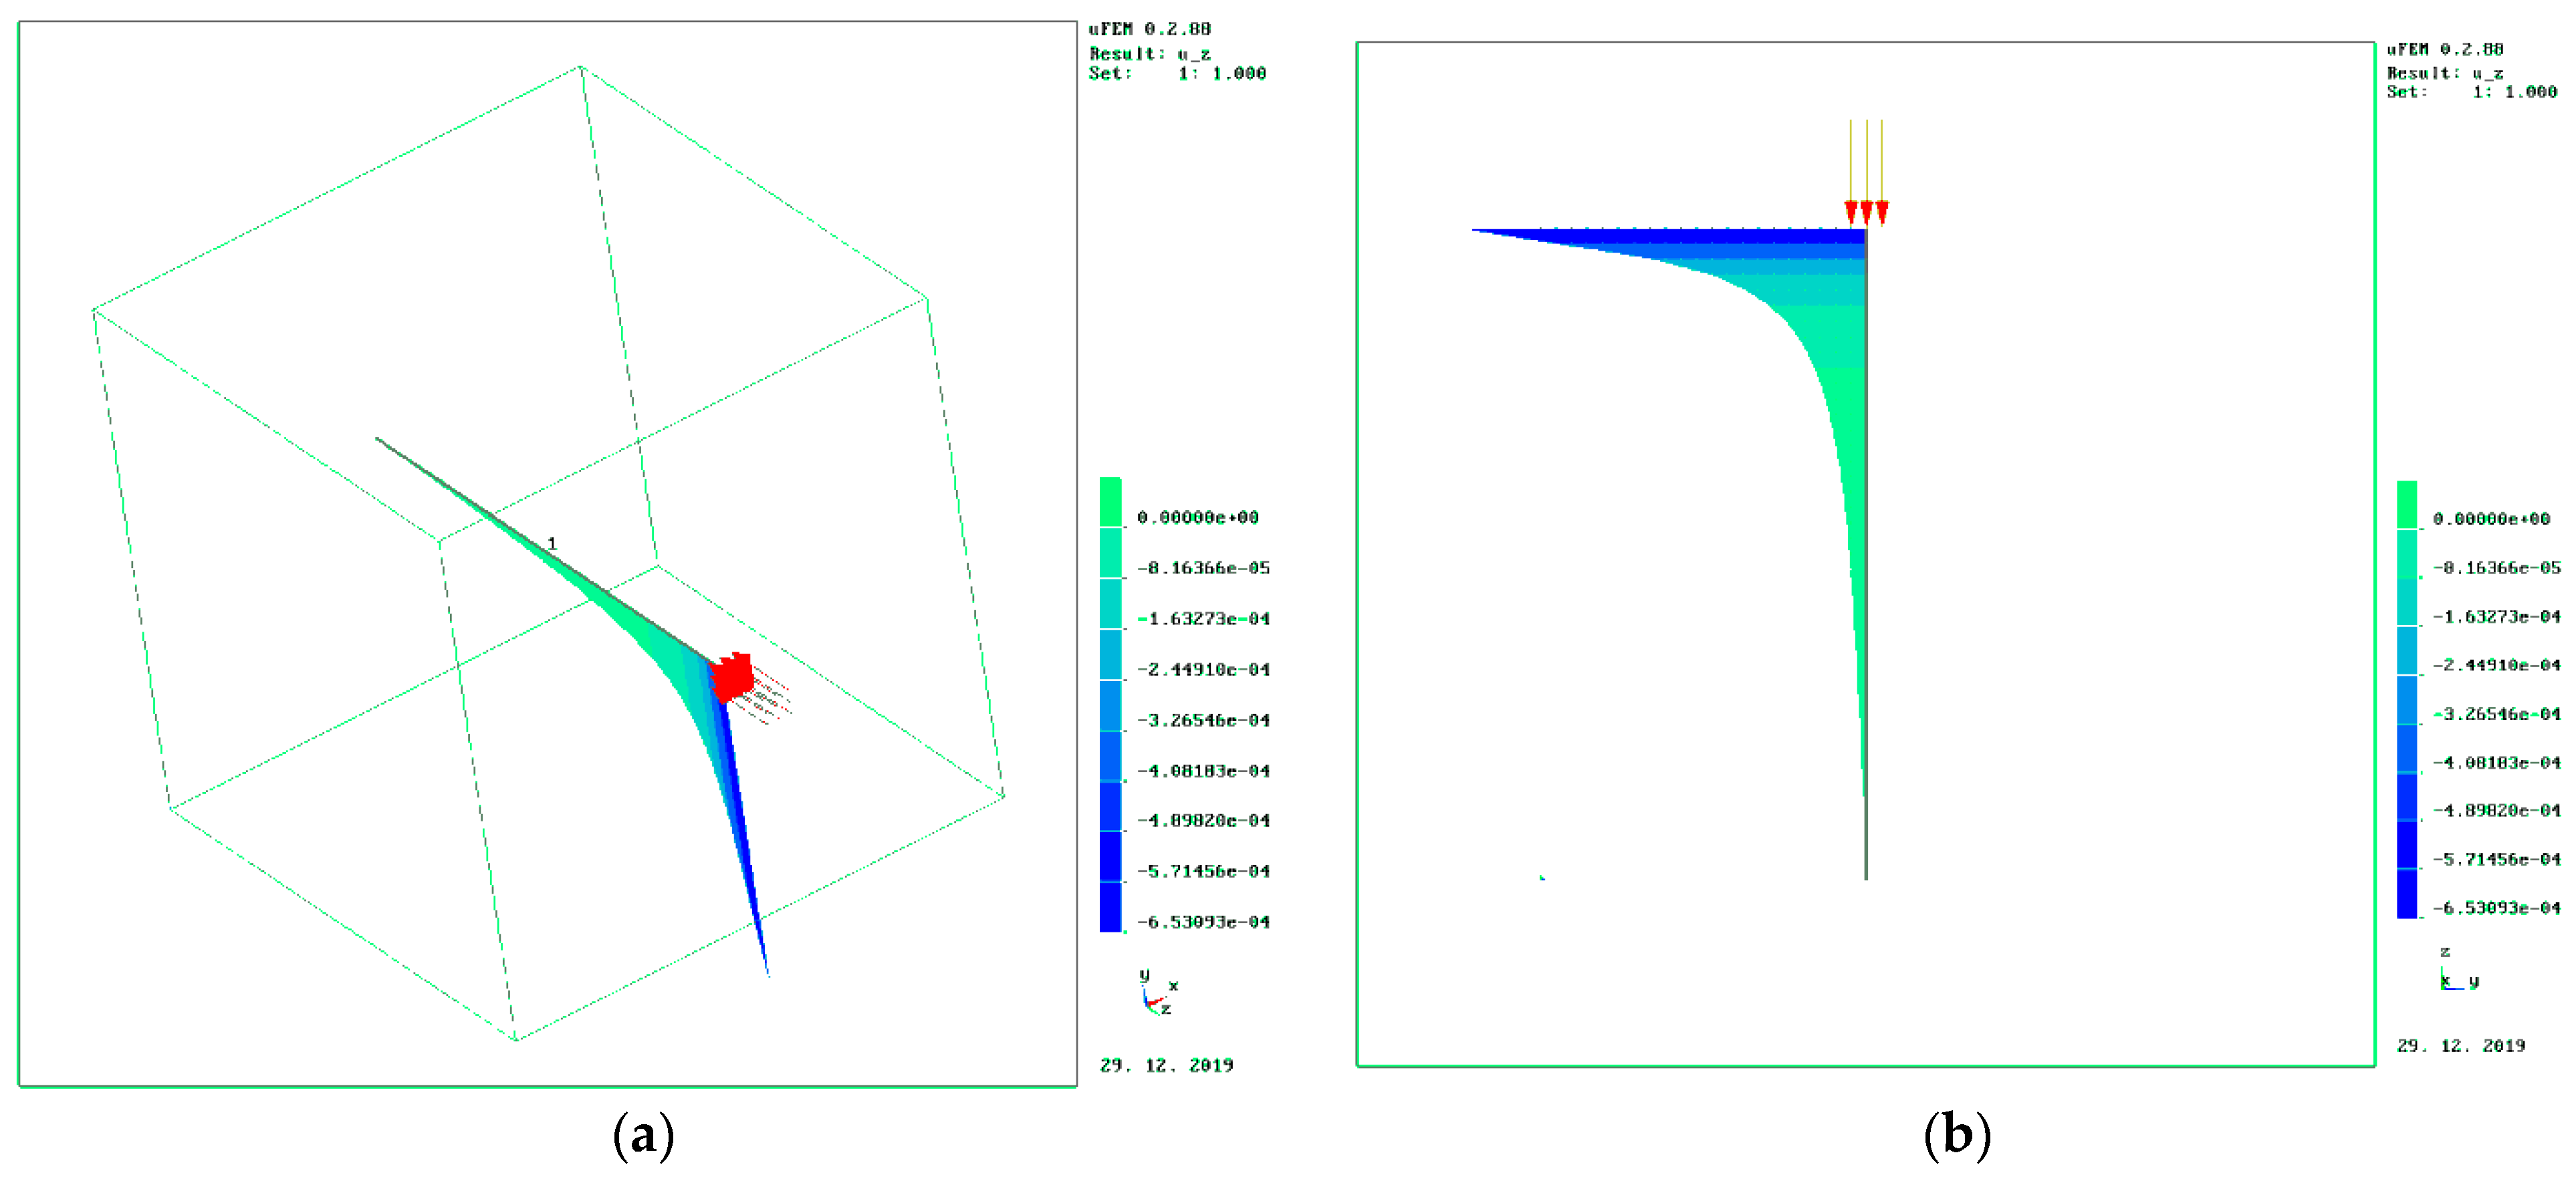
Task: Click the red load arrowheads in panel (b)
Action: (x=1866, y=211)
